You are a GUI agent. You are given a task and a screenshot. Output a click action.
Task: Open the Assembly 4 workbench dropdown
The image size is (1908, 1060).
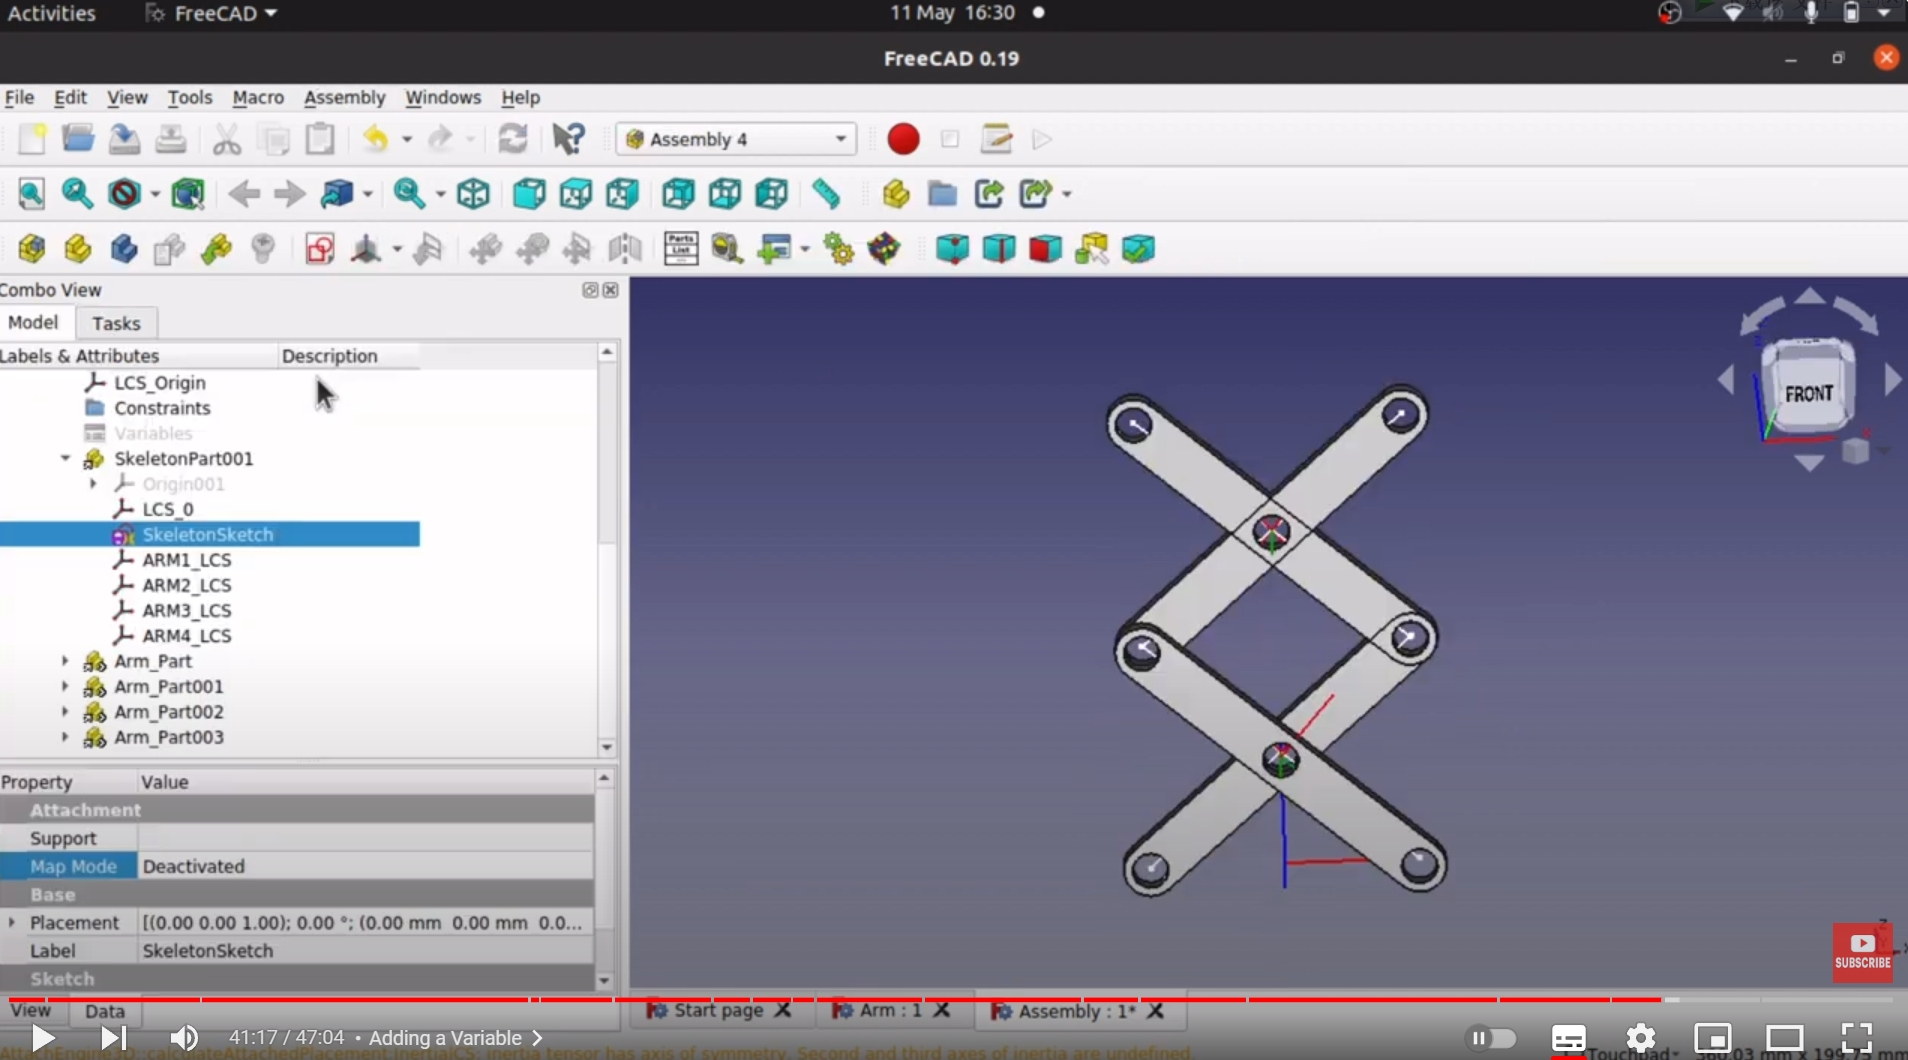point(736,139)
